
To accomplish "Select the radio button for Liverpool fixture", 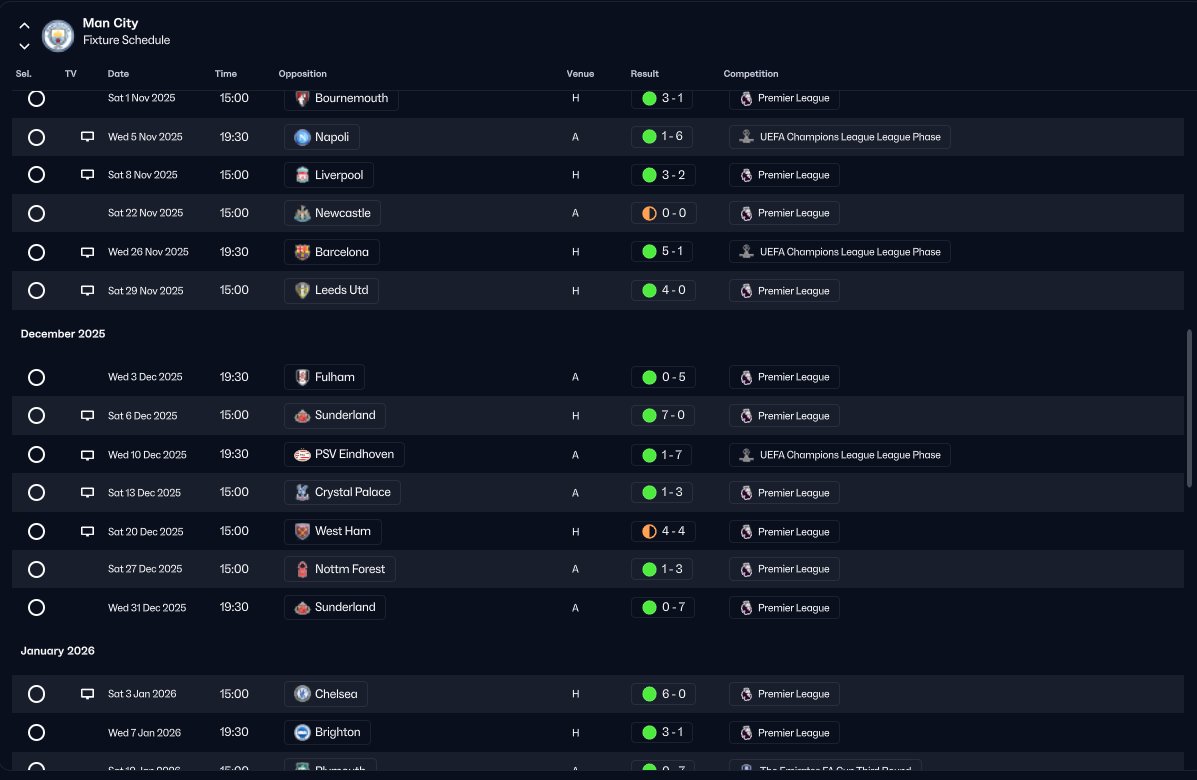I will (36, 175).
